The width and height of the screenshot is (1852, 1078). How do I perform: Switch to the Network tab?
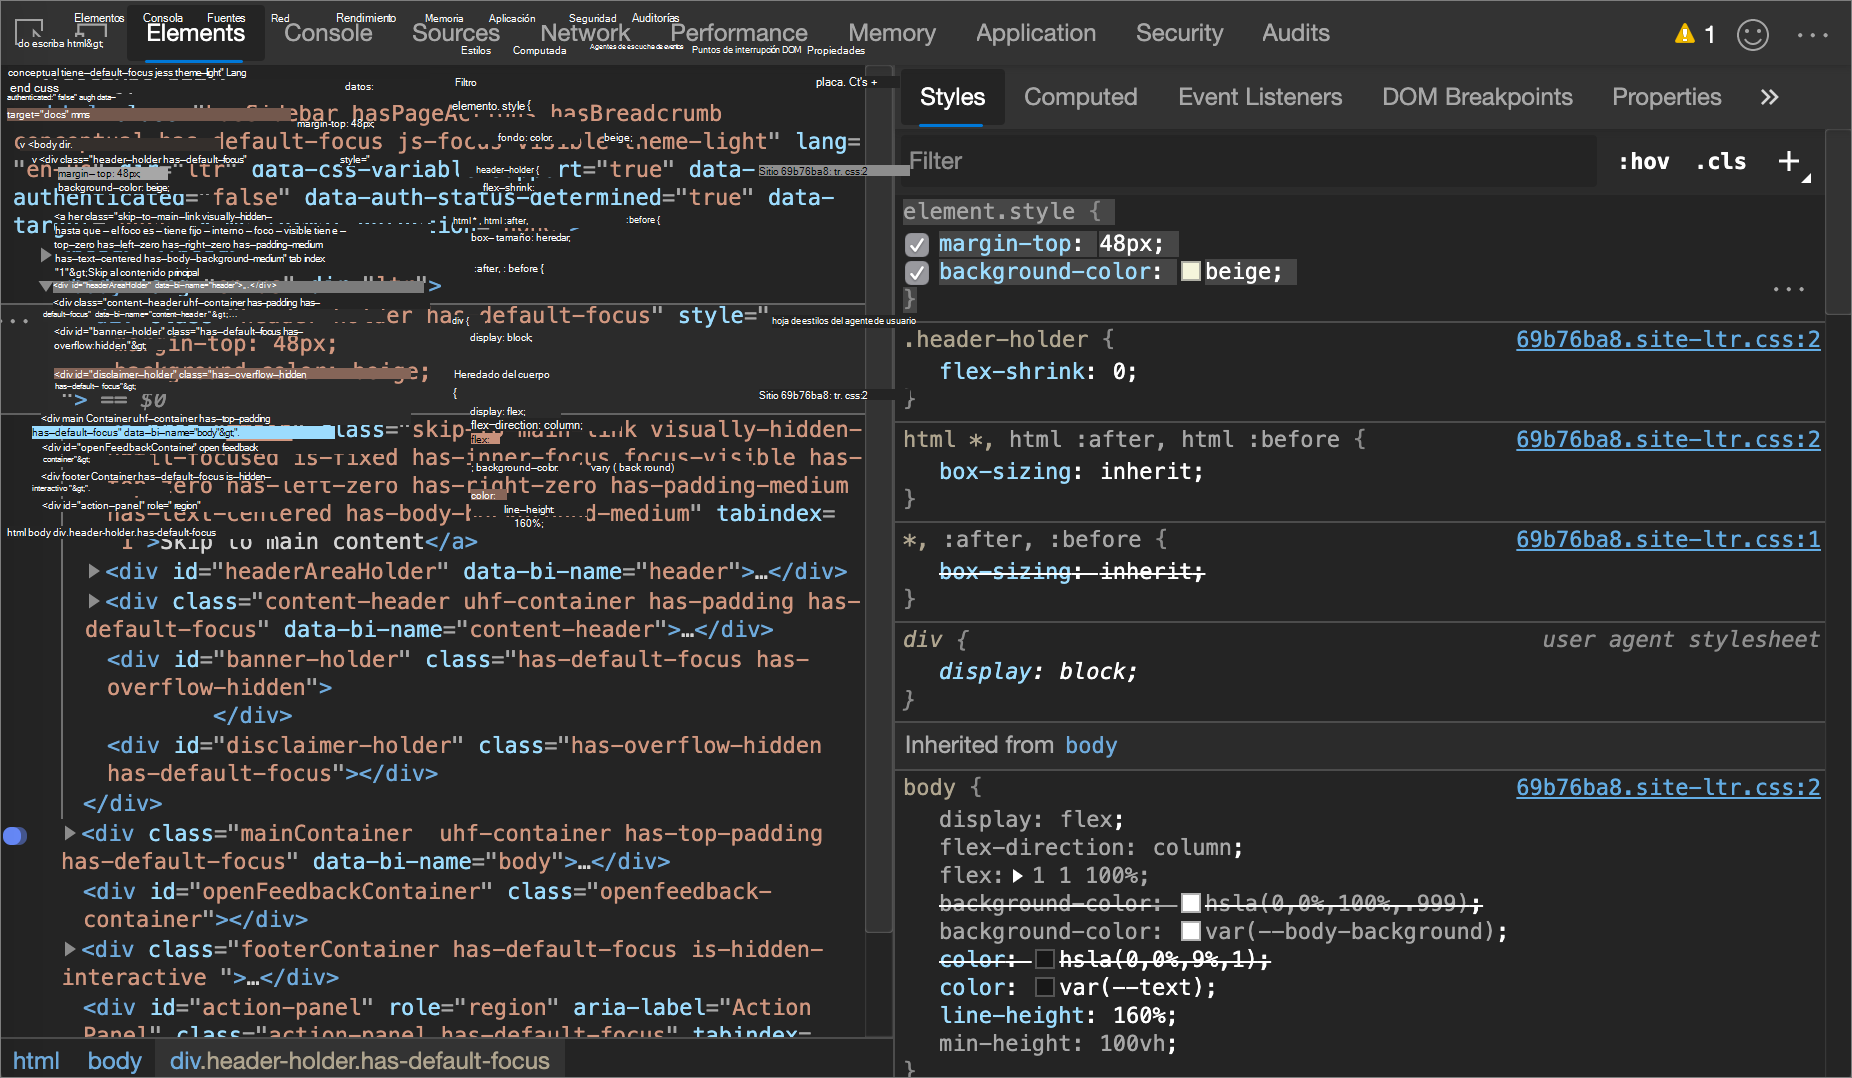585,33
